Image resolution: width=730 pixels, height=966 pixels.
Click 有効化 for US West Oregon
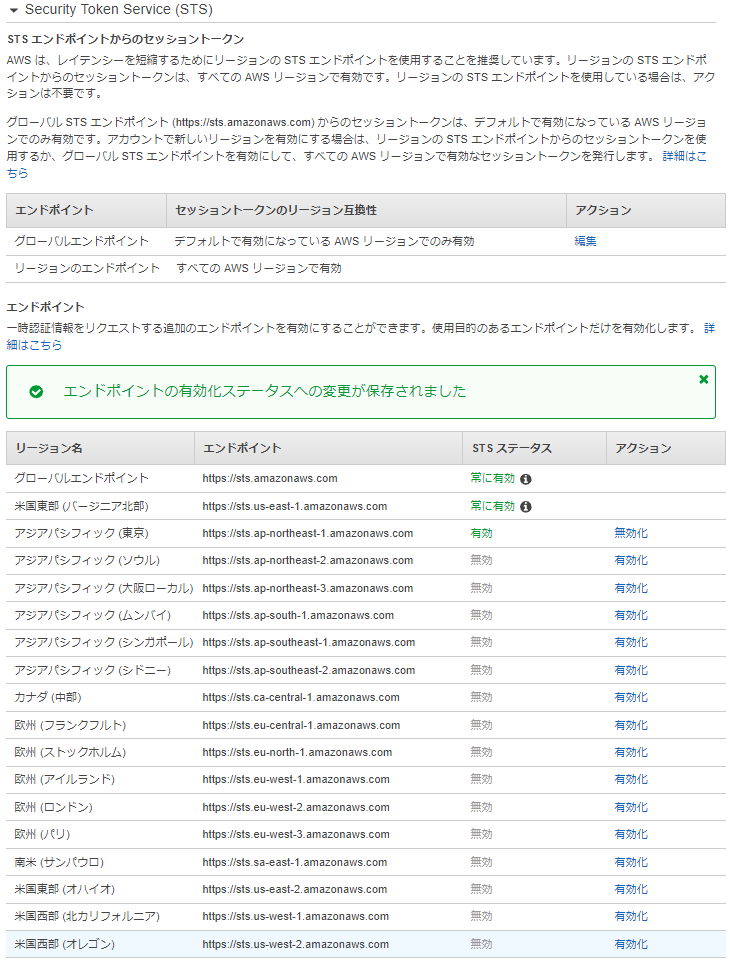tap(631, 944)
